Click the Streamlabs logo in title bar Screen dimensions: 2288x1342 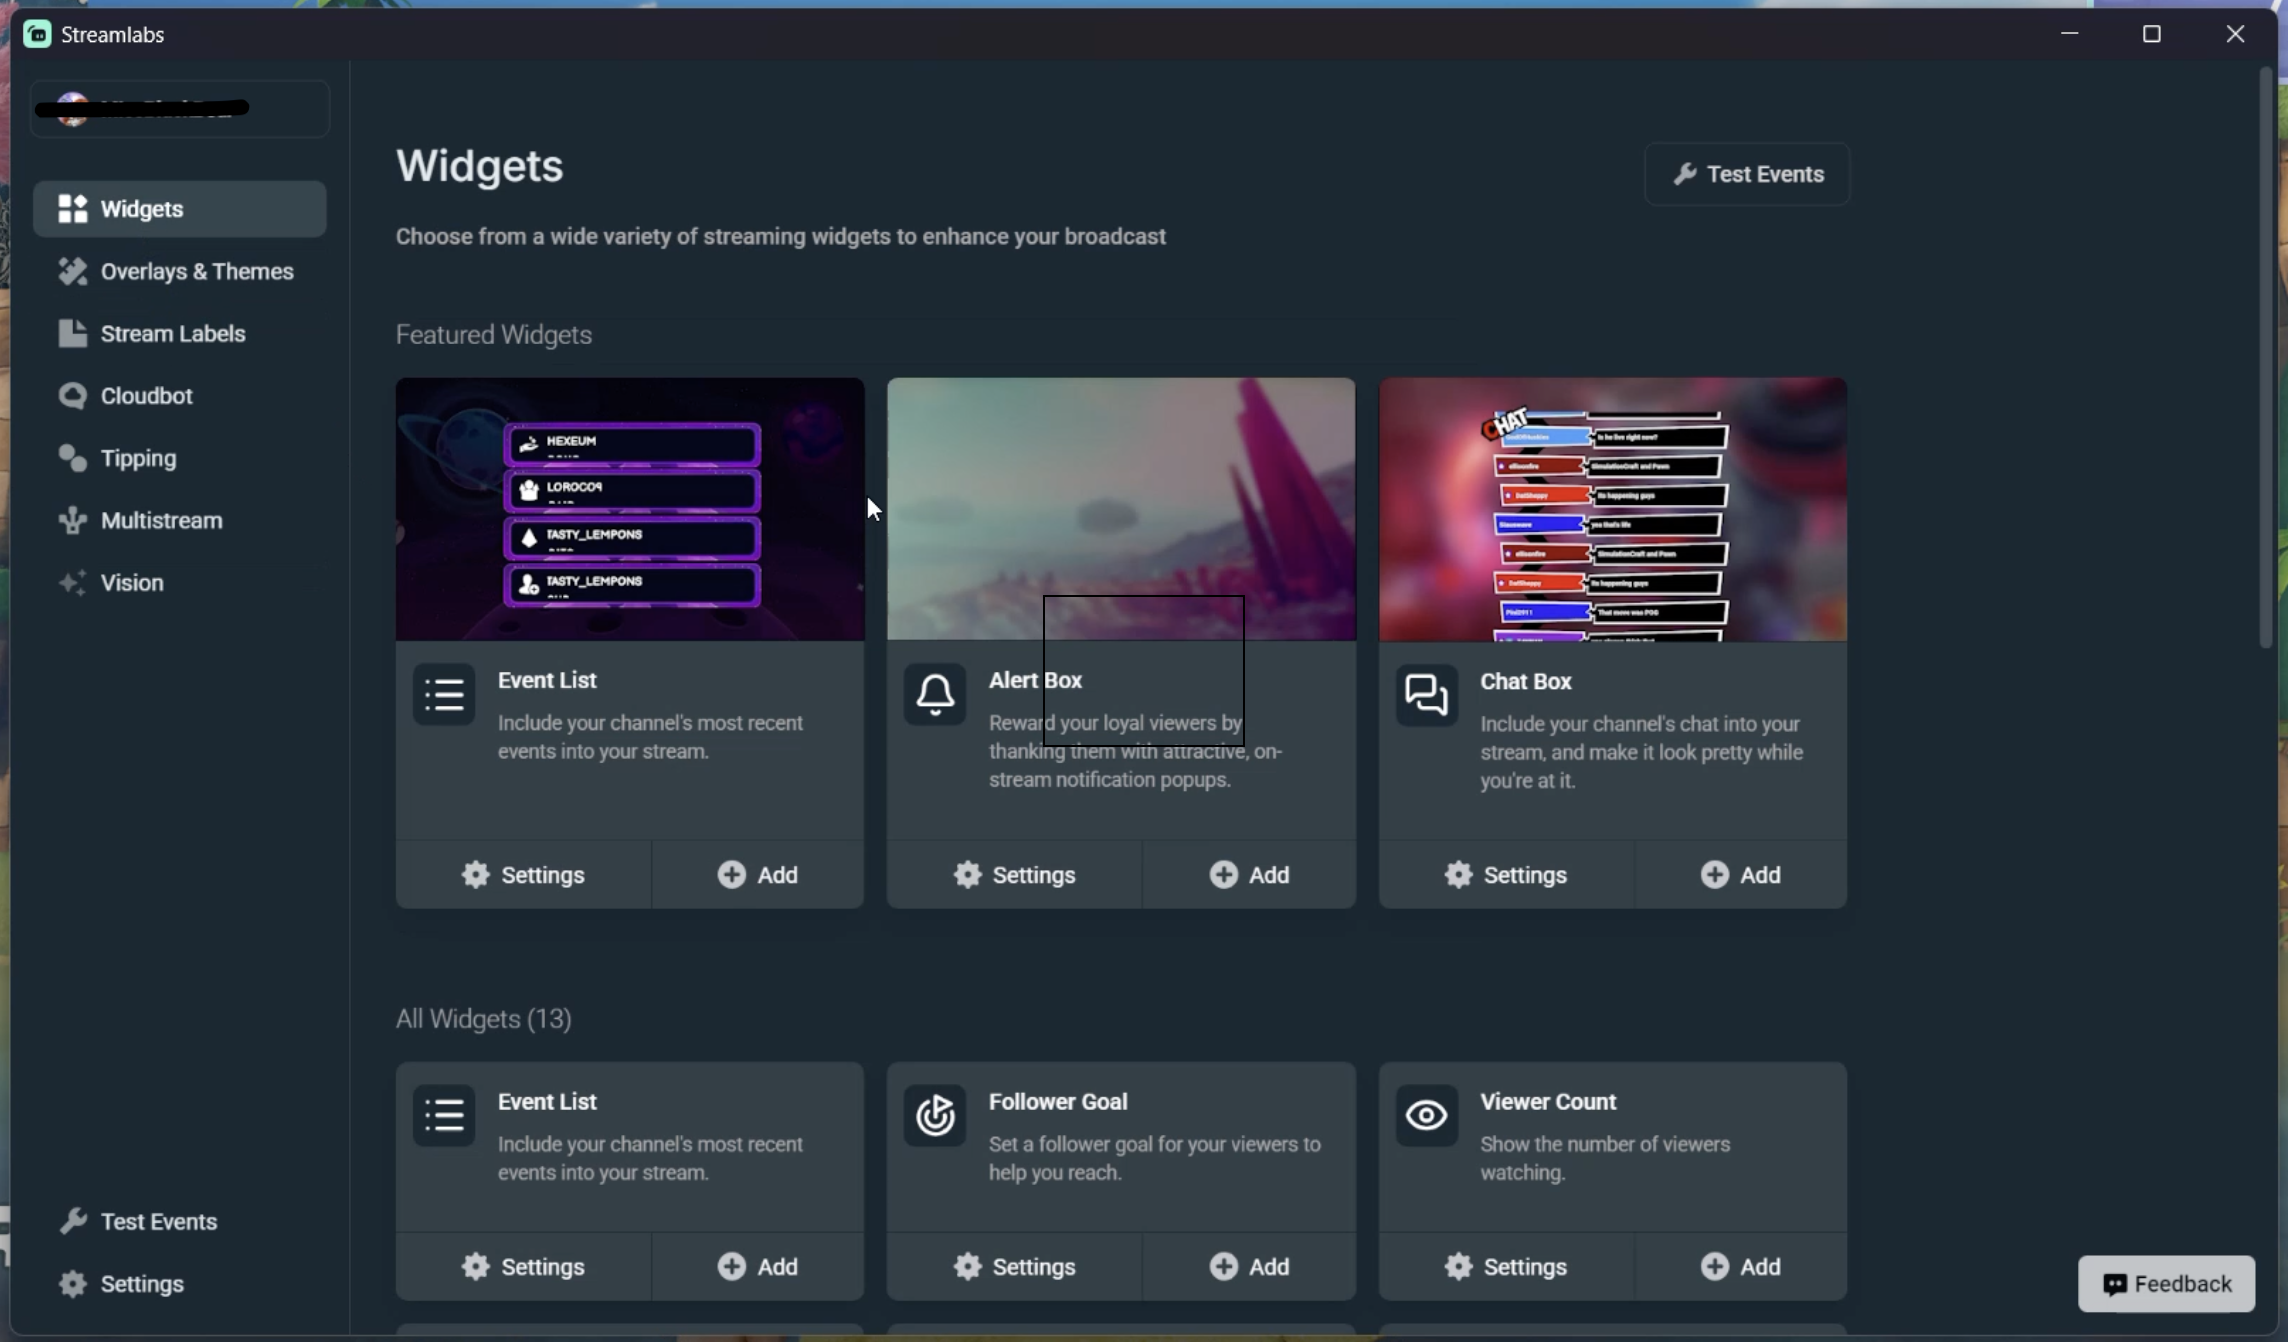coord(37,34)
